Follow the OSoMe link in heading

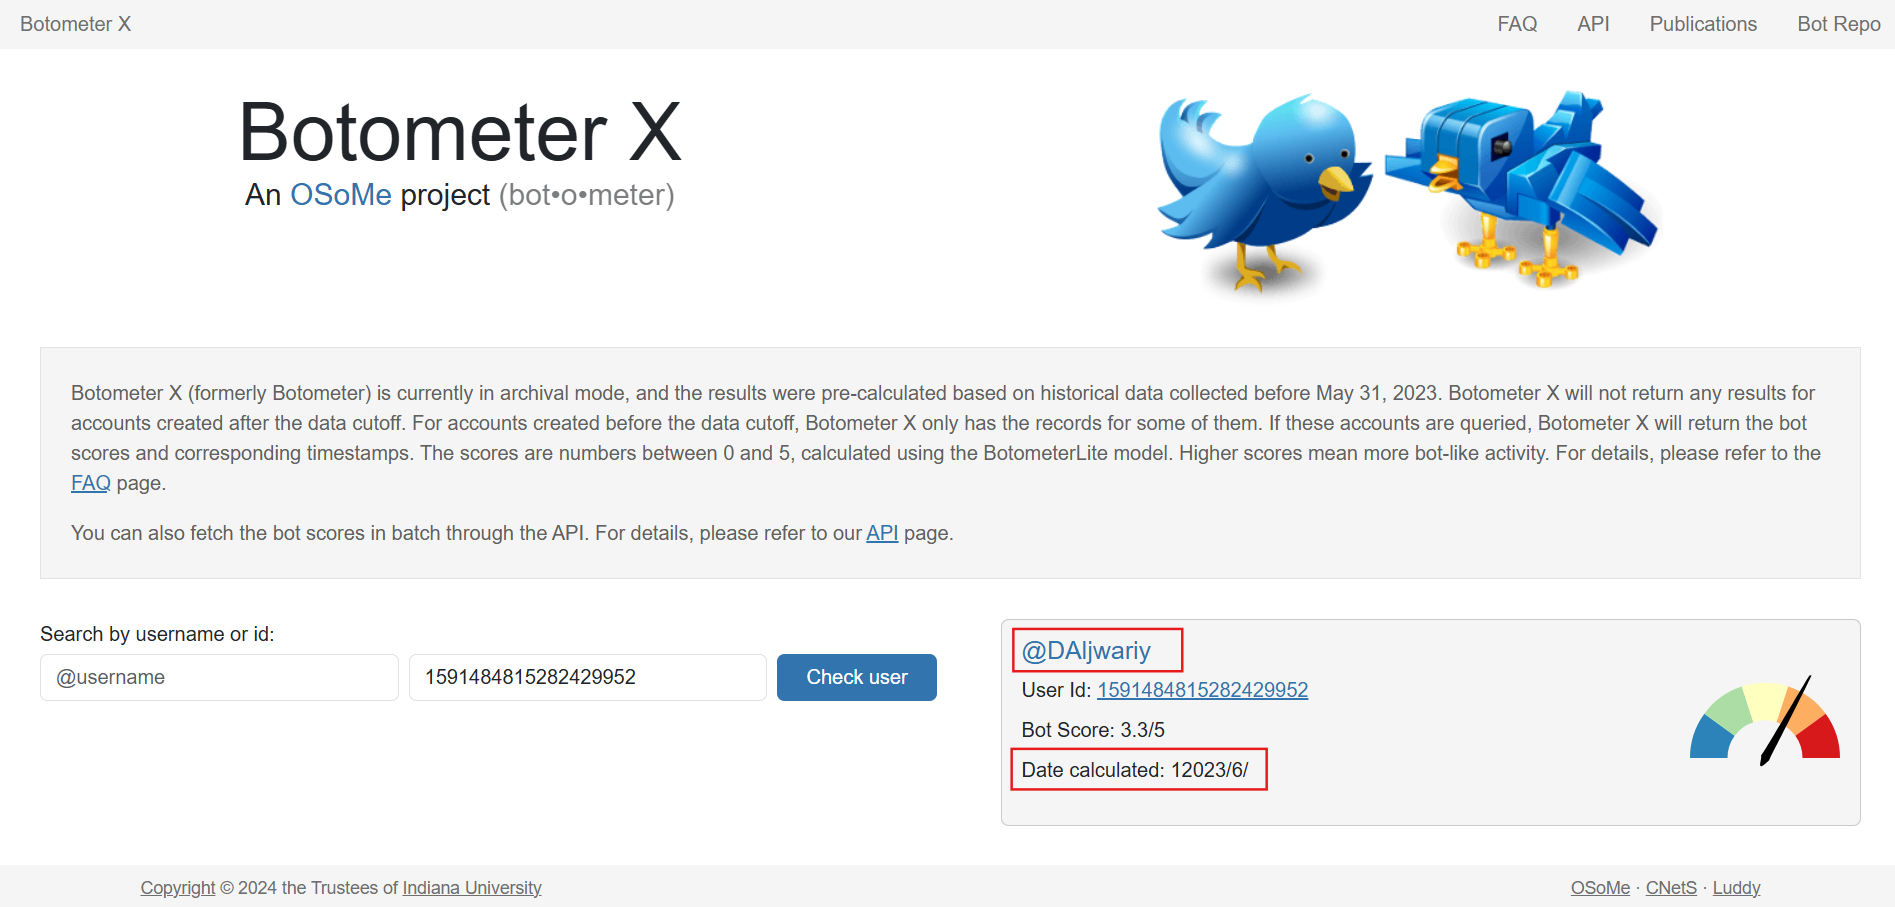coord(341,194)
